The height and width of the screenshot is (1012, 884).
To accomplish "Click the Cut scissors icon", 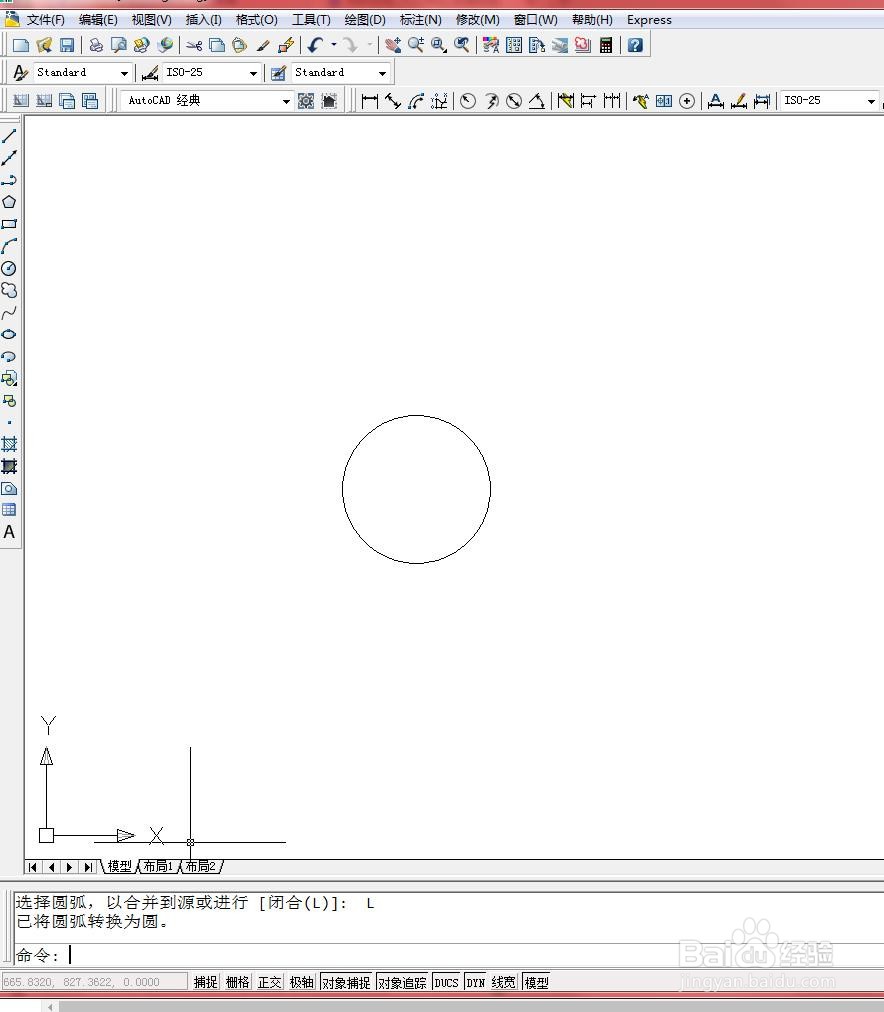I will (194, 45).
